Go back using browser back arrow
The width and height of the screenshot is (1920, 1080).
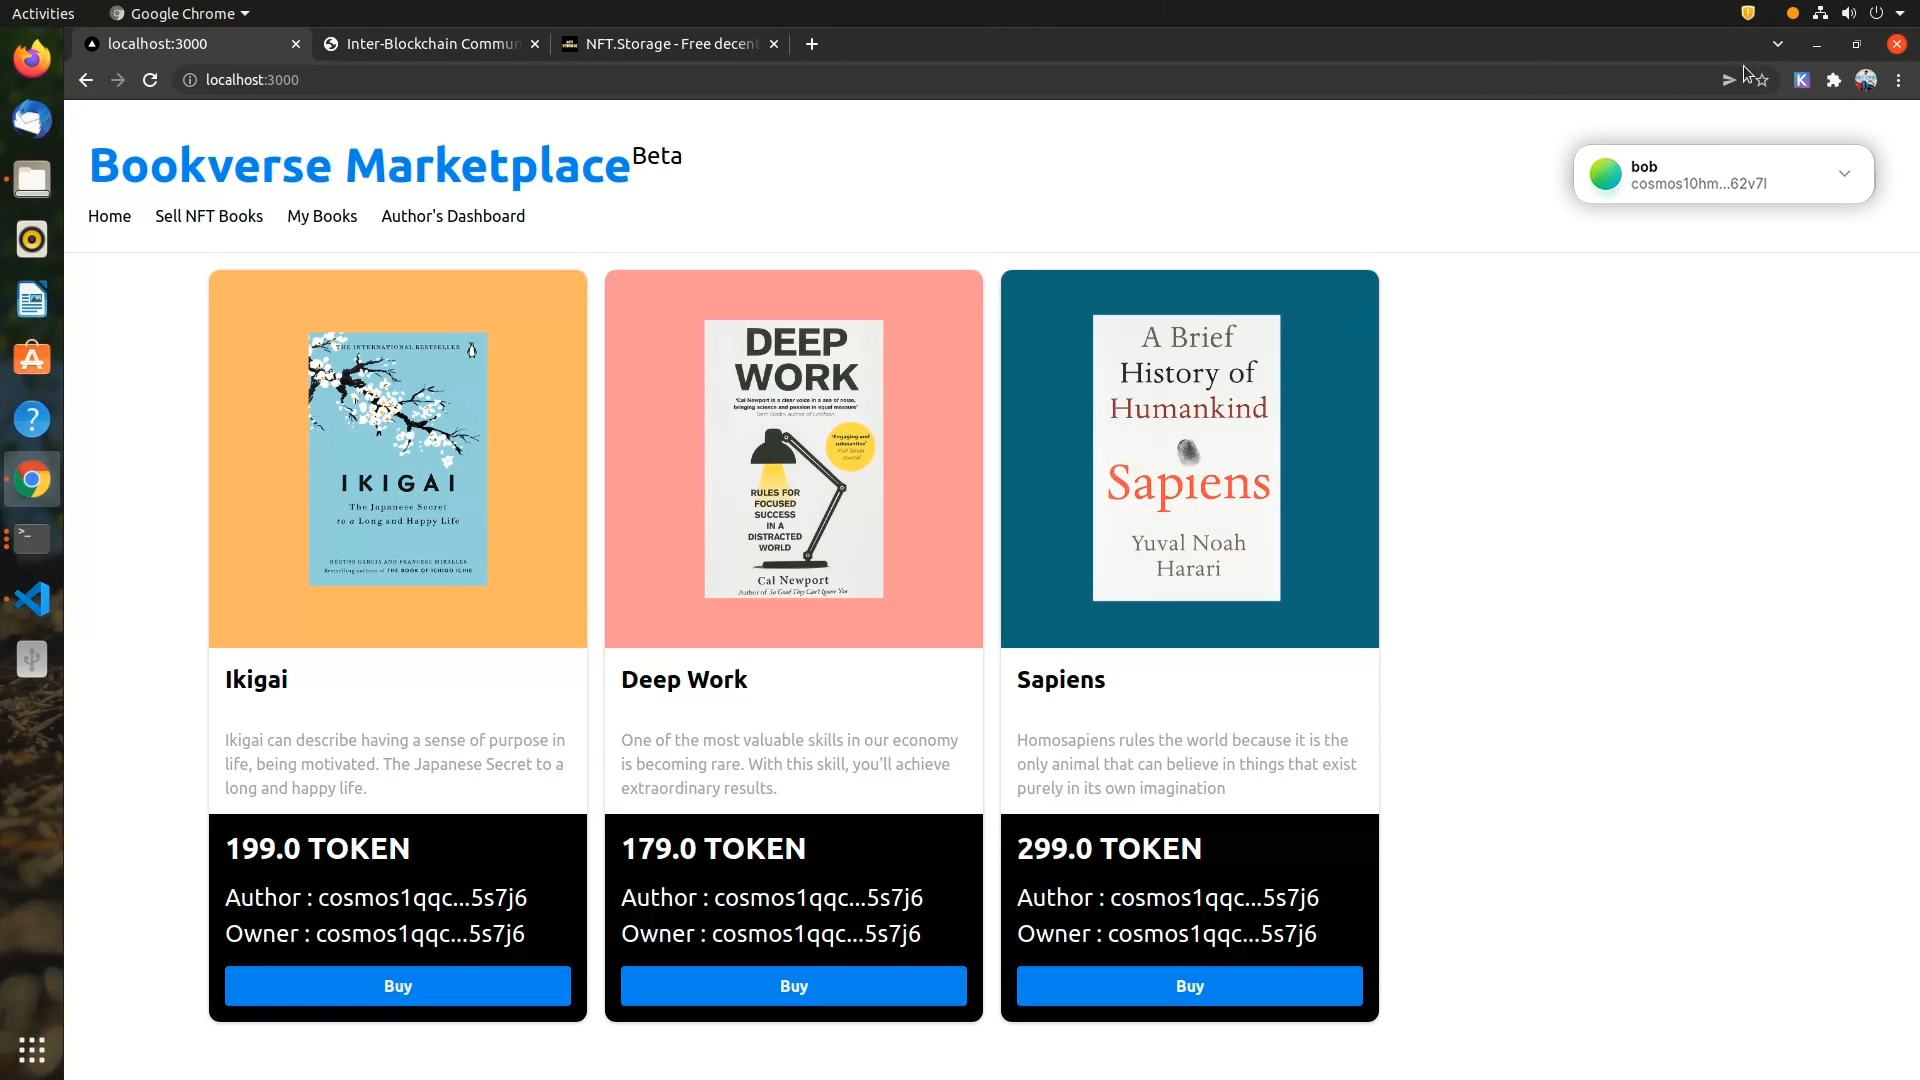click(86, 80)
